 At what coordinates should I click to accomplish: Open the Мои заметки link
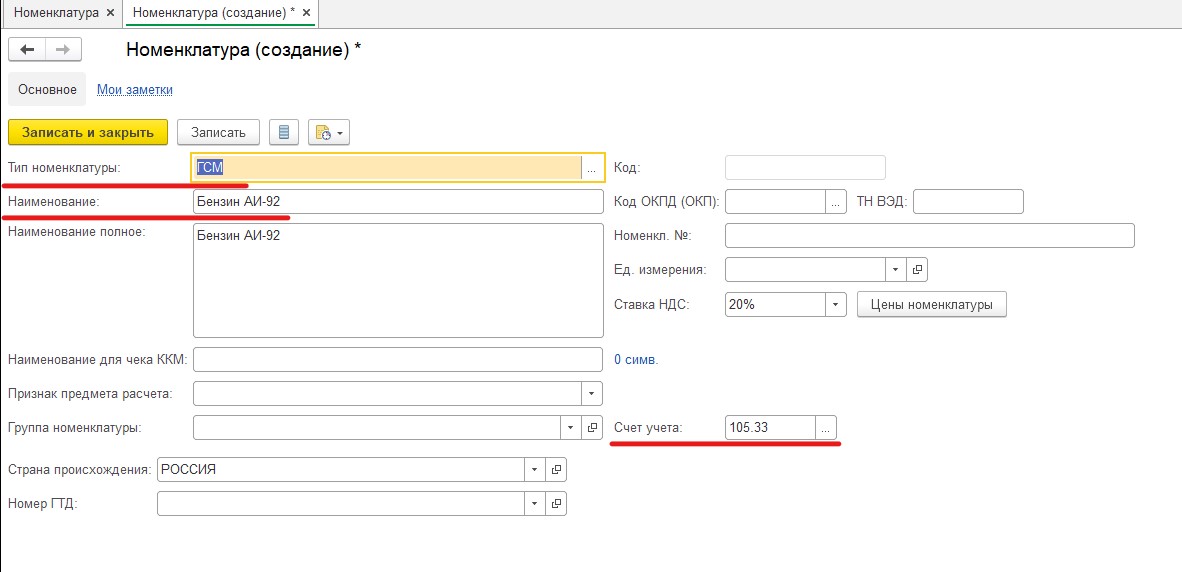pos(135,90)
